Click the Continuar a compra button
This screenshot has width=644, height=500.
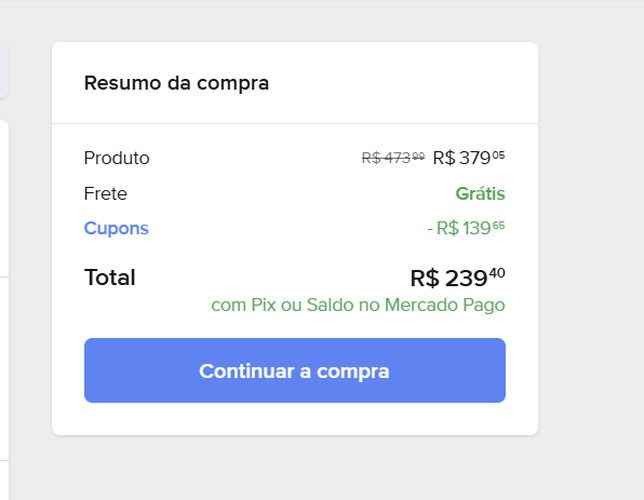pos(294,371)
